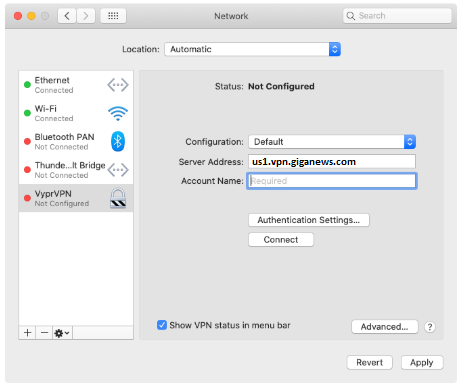Click the add network service plus button
The width and height of the screenshot is (460, 386).
pyautogui.click(x=28, y=332)
